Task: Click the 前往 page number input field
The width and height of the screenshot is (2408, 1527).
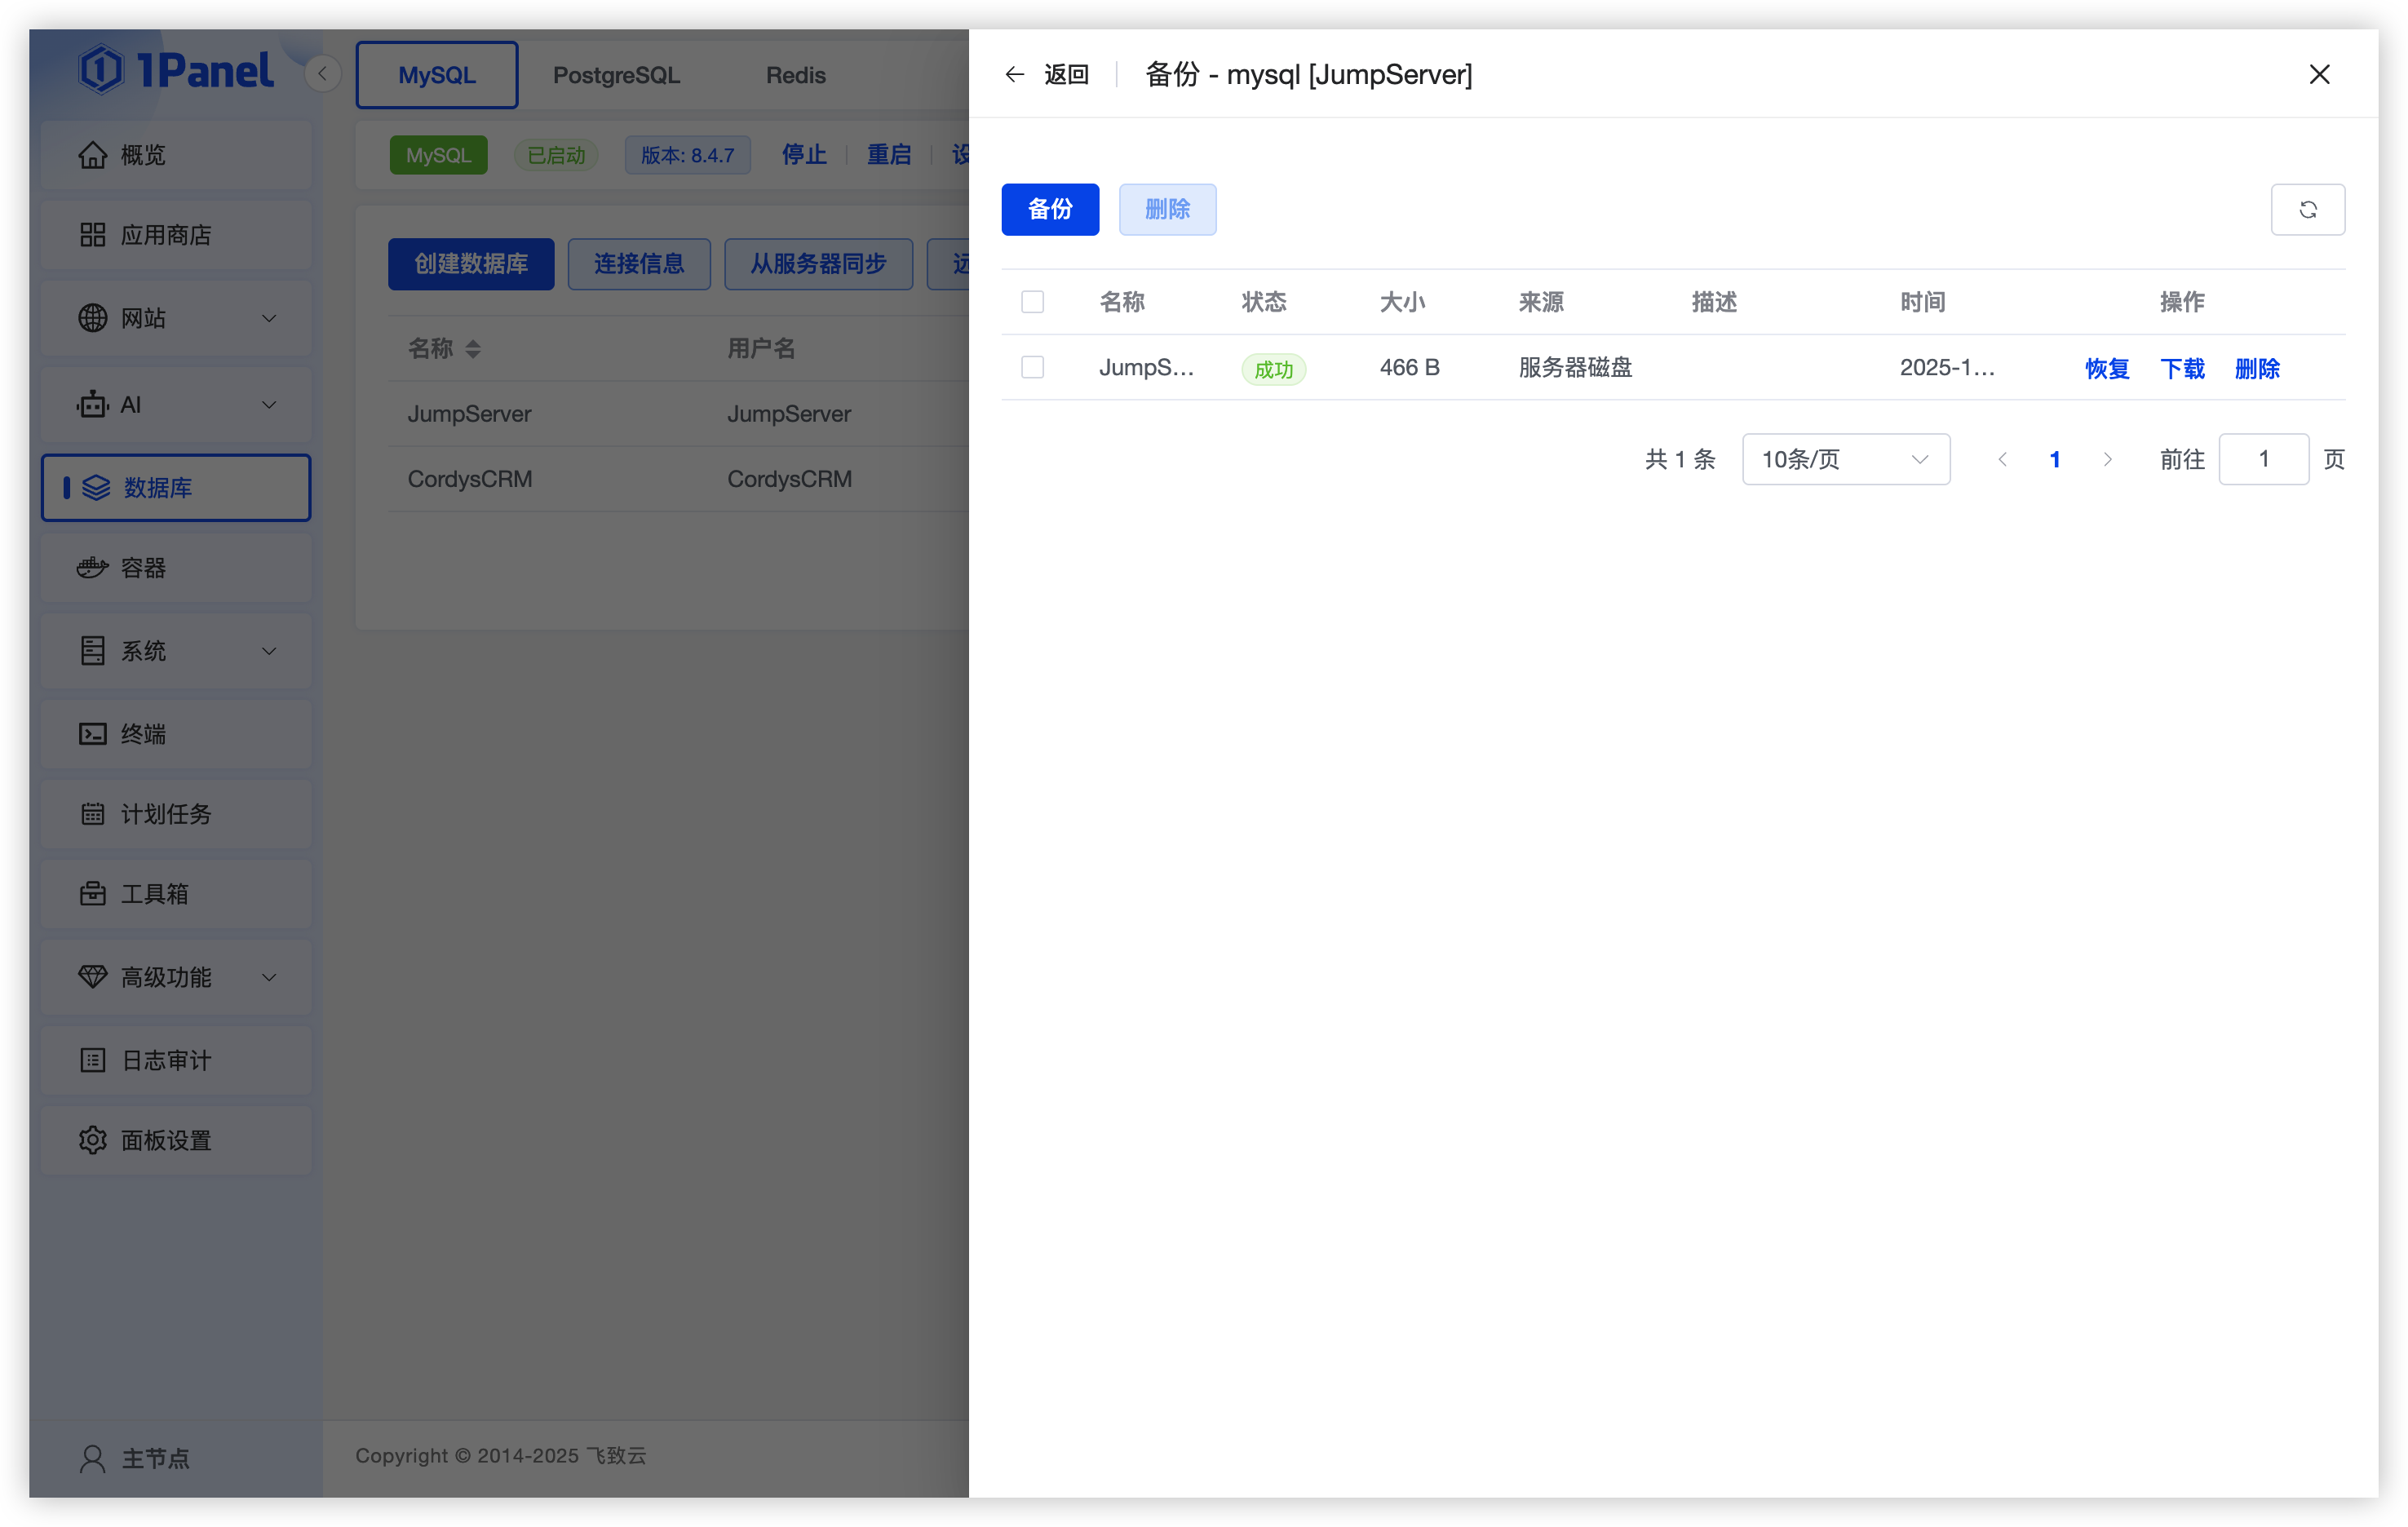Action: 2263,459
